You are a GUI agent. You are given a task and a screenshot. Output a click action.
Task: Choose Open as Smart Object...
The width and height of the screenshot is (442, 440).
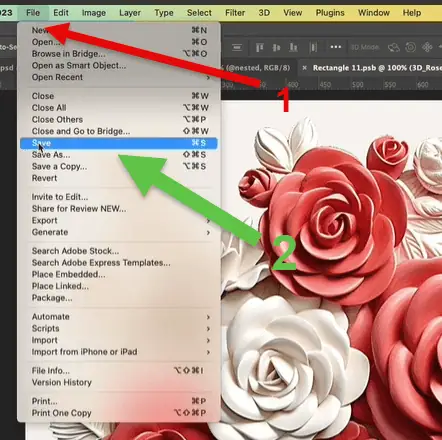119,66
